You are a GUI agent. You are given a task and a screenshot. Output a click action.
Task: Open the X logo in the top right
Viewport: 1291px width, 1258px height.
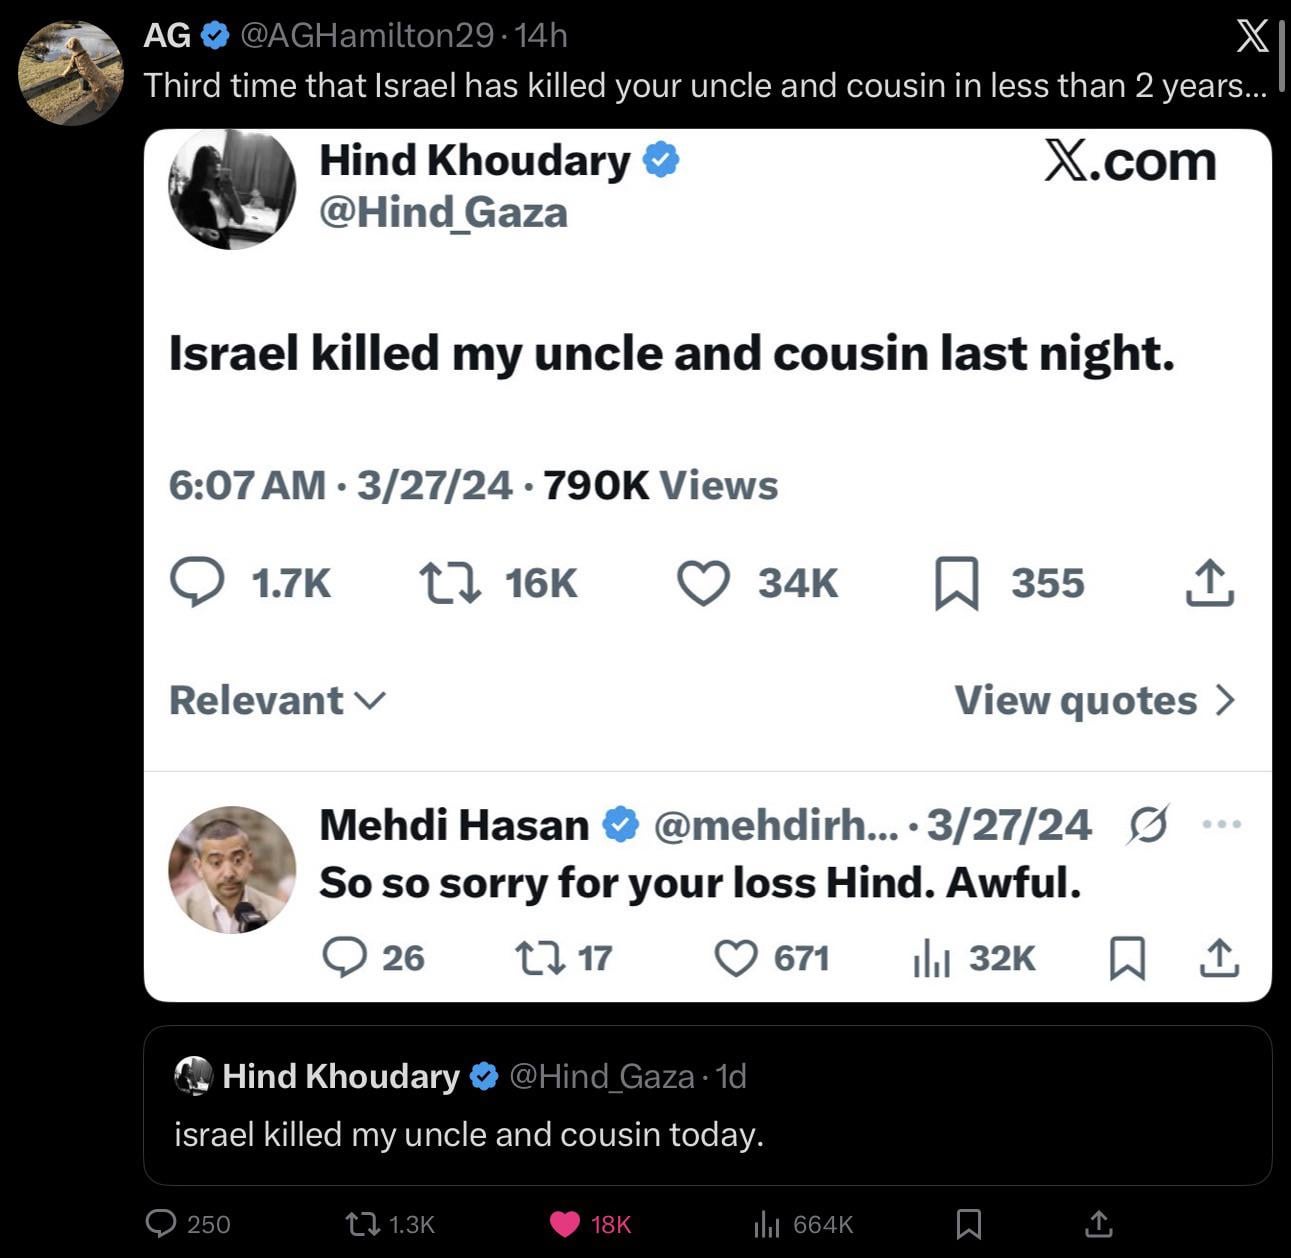(x=1252, y=37)
